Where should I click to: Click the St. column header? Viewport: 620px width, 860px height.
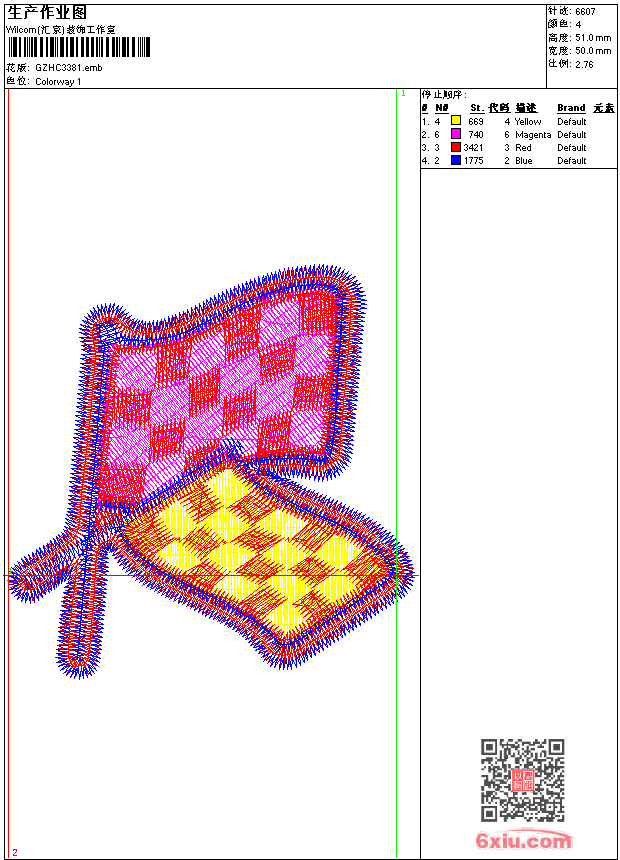[477, 108]
